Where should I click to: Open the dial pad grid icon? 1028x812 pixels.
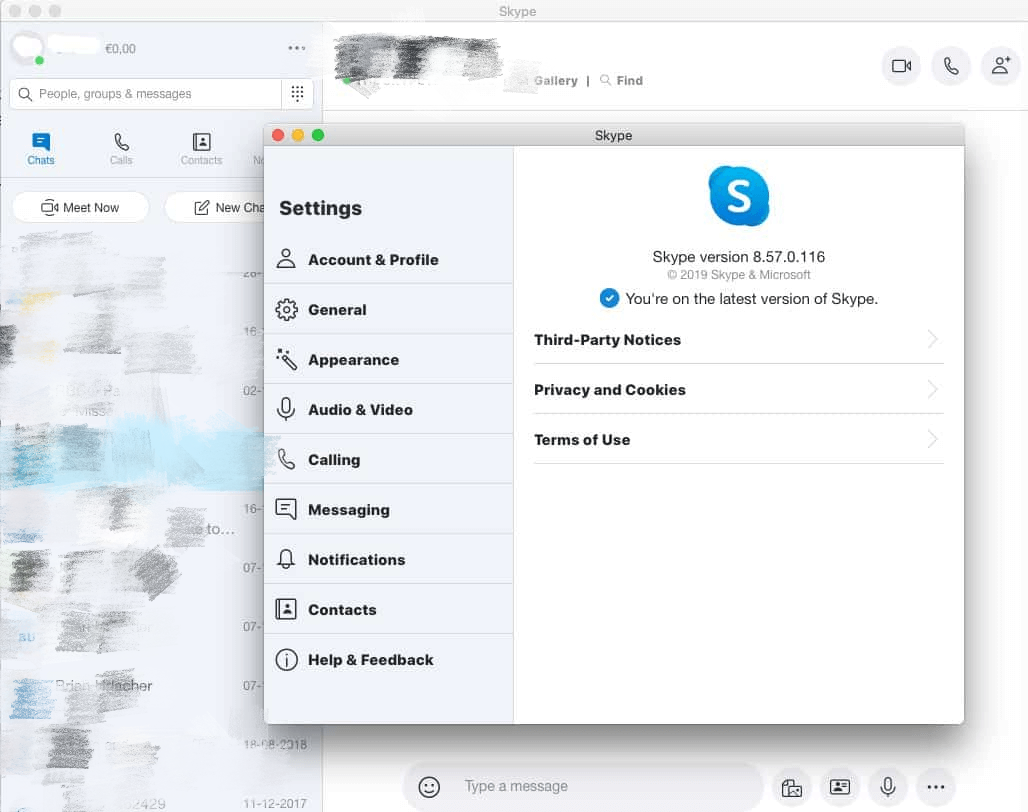pos(297,94)
